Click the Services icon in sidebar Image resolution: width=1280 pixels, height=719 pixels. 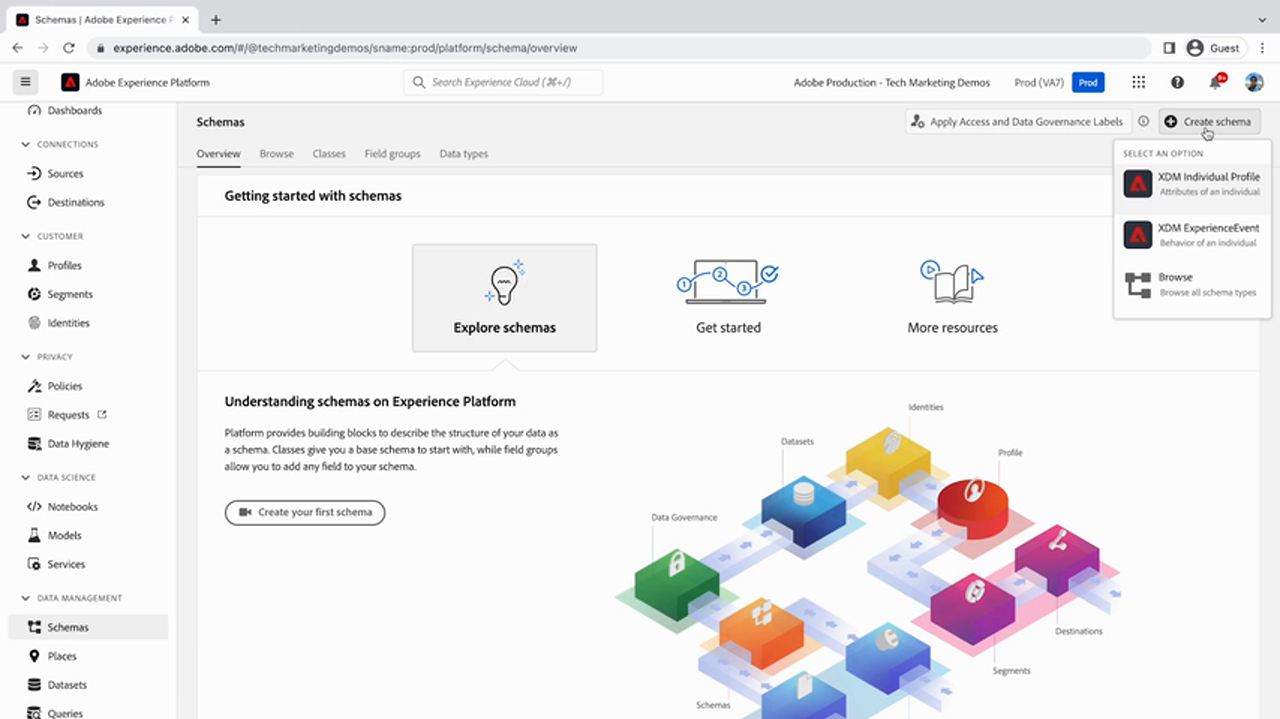(34, 564)
